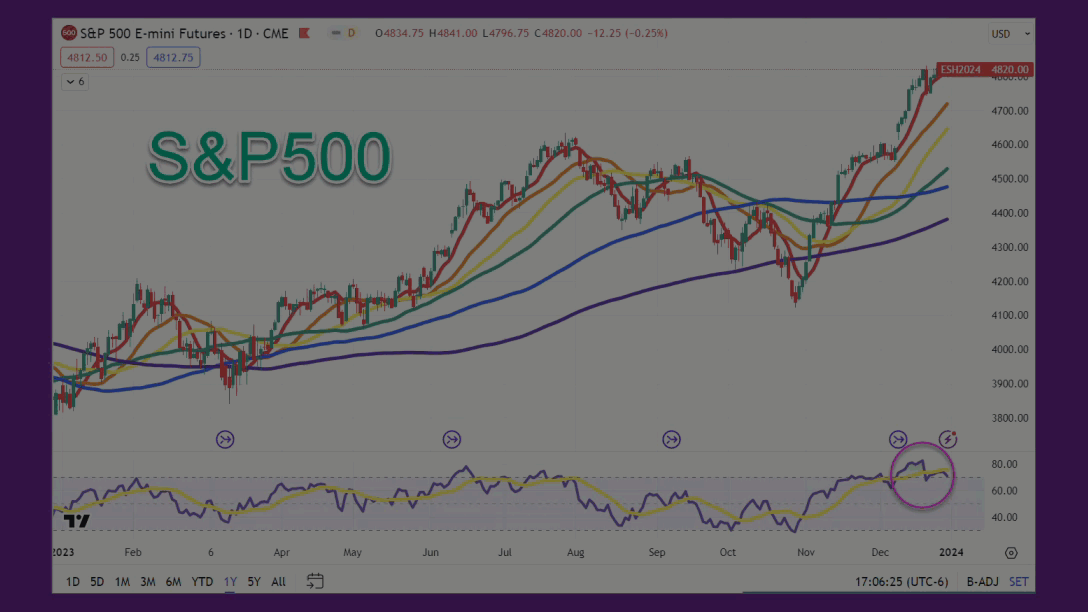Image resolution: width=1088 pixels, height=612 pixels.
Task: Toggle B-ADJ back adjustment
Action: pos(983,581)
